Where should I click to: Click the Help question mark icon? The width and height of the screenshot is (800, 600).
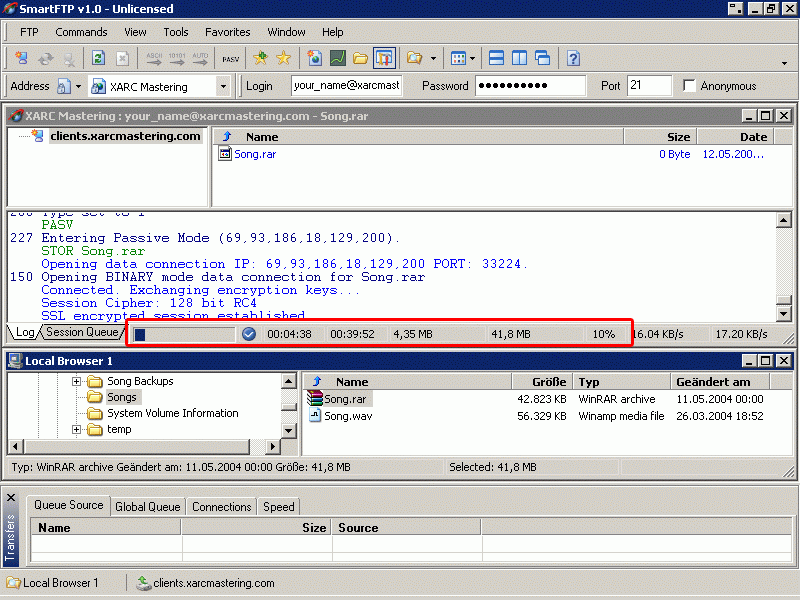[x=573, y=58]
